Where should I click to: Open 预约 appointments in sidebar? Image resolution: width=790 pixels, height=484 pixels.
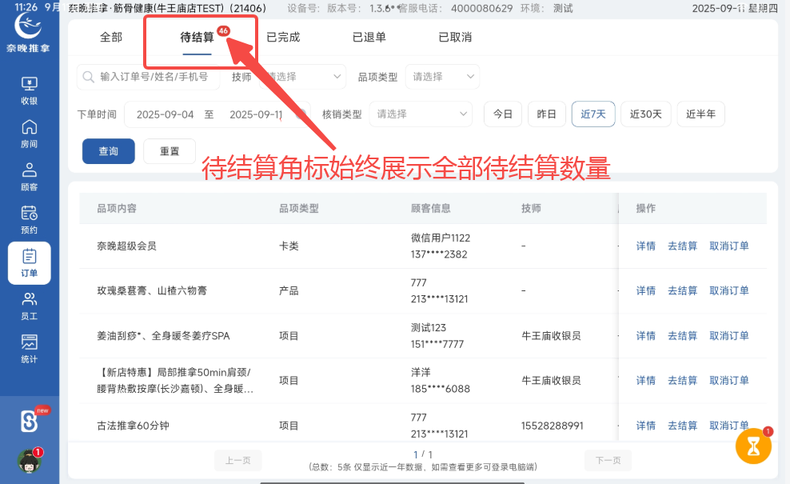(x=29, y=220)
